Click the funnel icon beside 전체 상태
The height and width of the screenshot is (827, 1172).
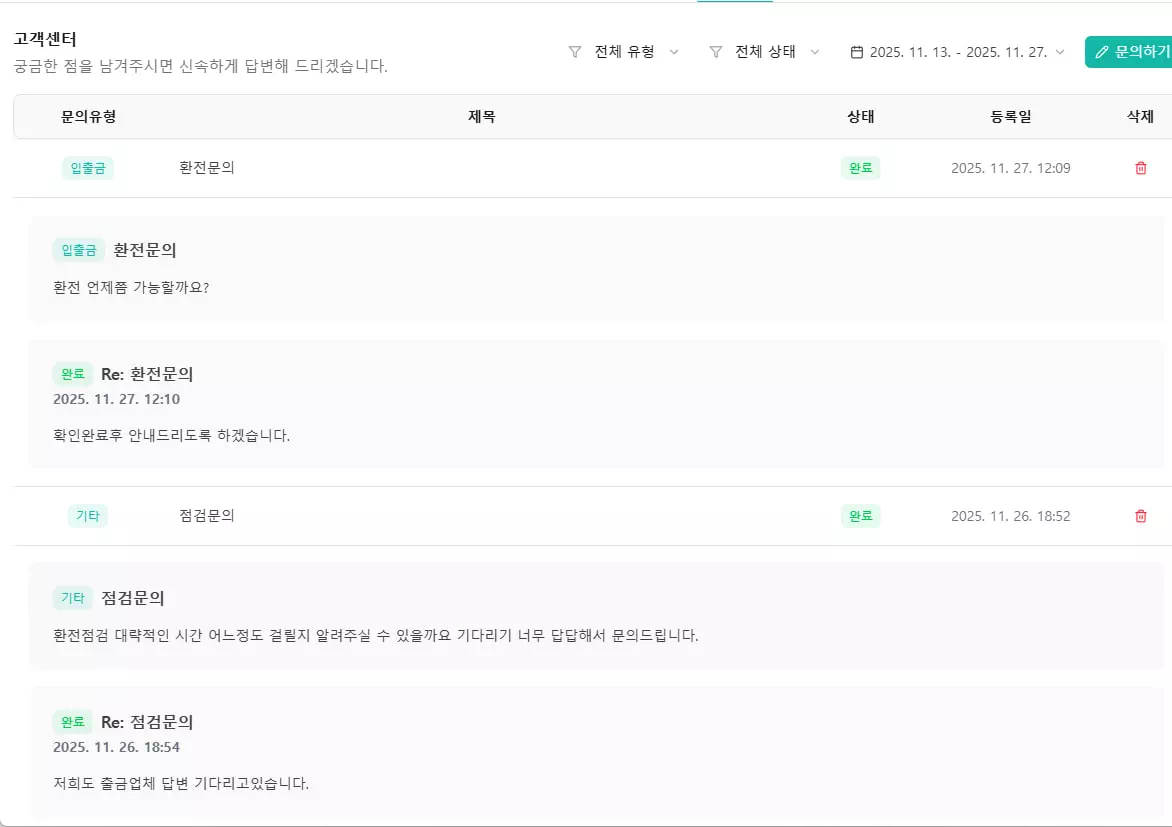click(x=716, y=52)
